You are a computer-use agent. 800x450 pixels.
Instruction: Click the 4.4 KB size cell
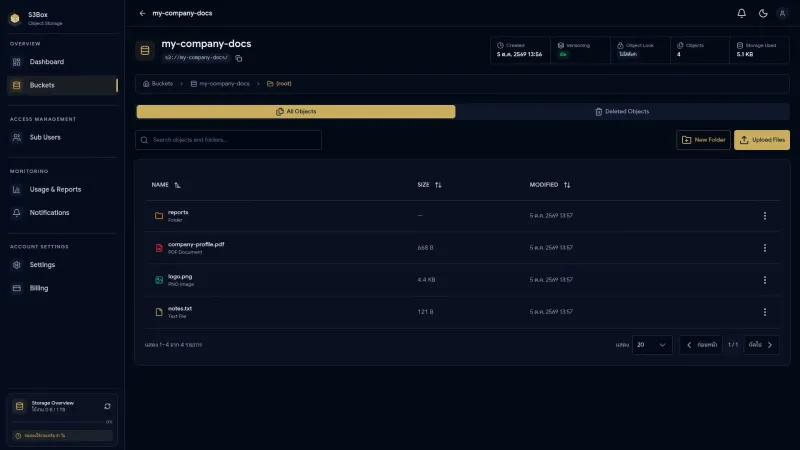(x=426, y=280)
